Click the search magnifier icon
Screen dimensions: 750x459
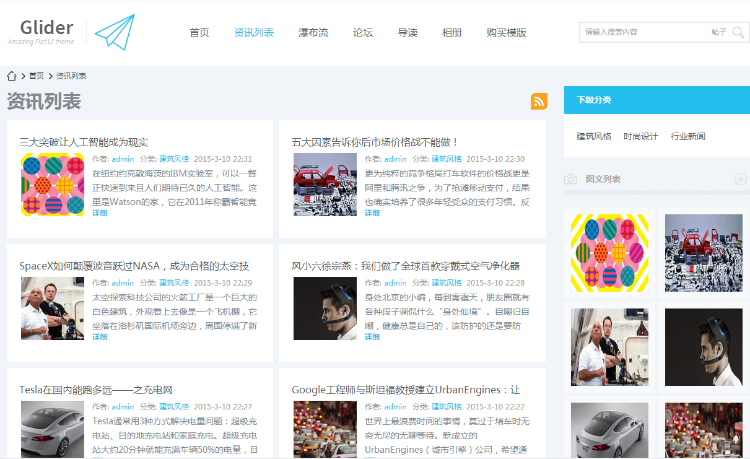coord(738,32)
